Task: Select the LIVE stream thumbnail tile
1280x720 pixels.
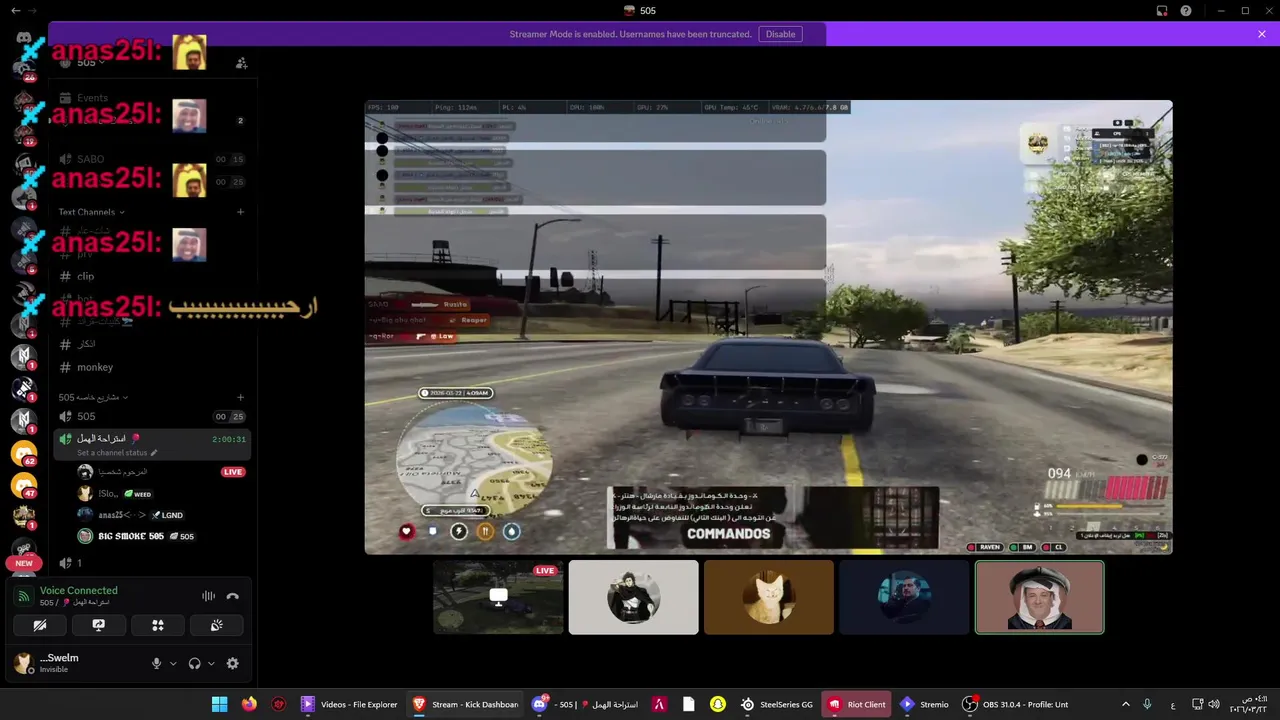Action: coord(498,597)
